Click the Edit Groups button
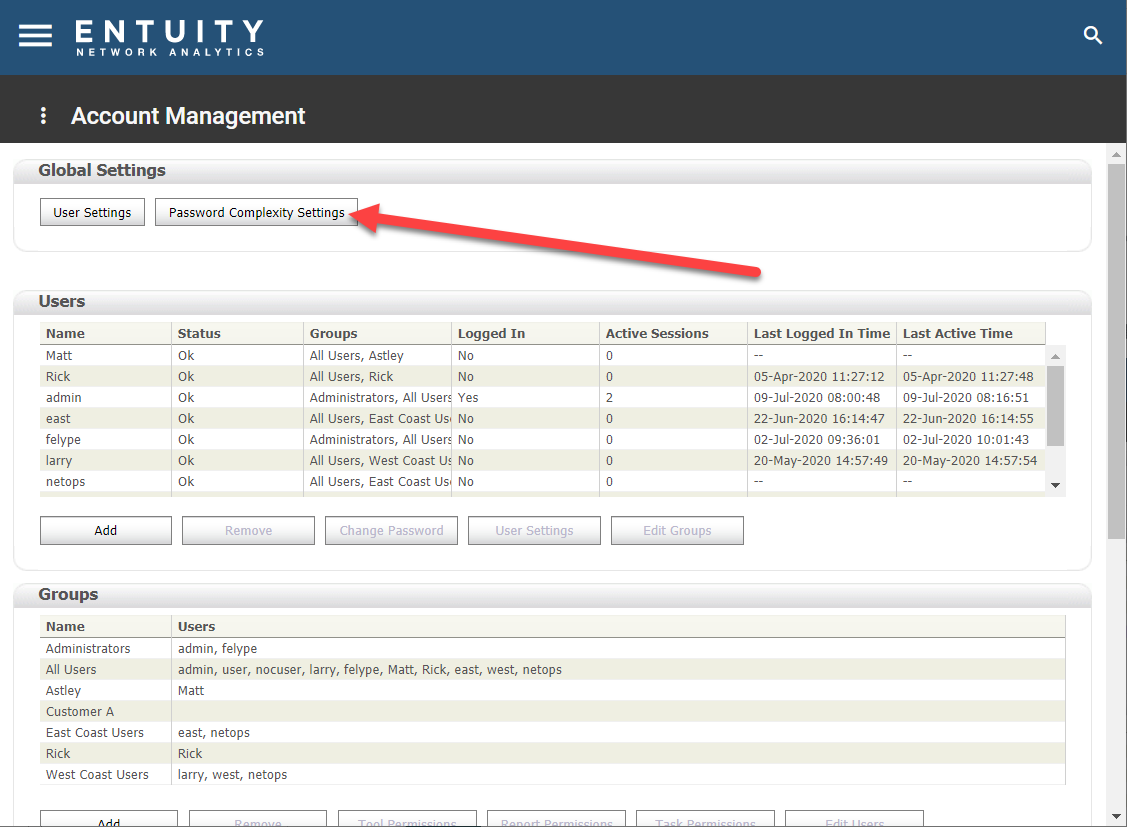 click(677, 530)
